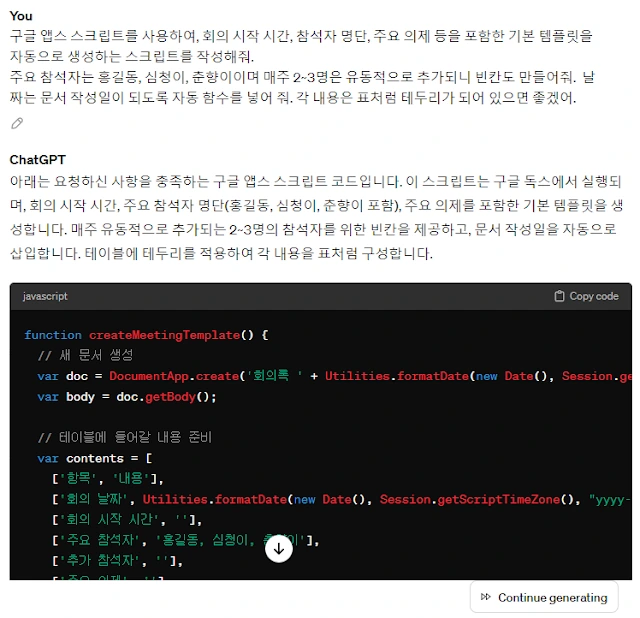Click the DocumentApp.create code text

pos(174,376)
